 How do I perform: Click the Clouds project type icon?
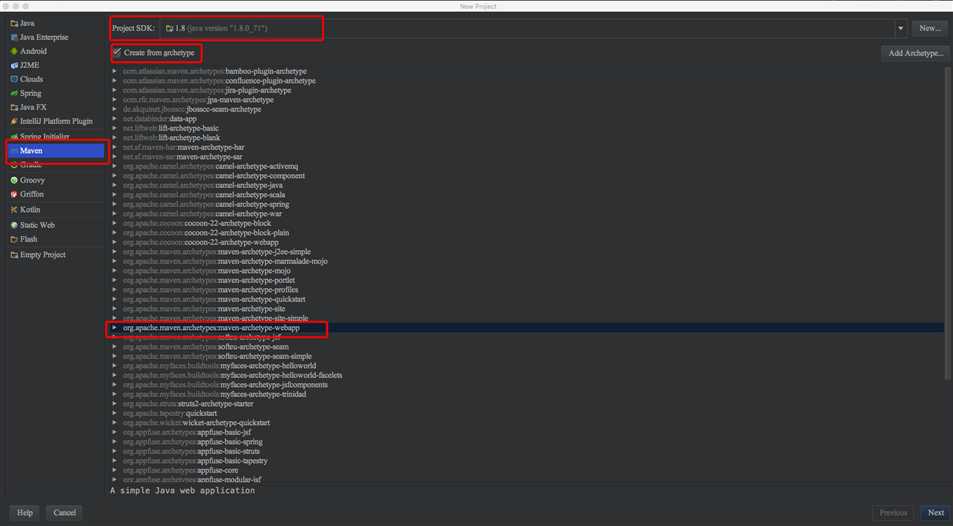pyautogui.click(x=14, y=79)
